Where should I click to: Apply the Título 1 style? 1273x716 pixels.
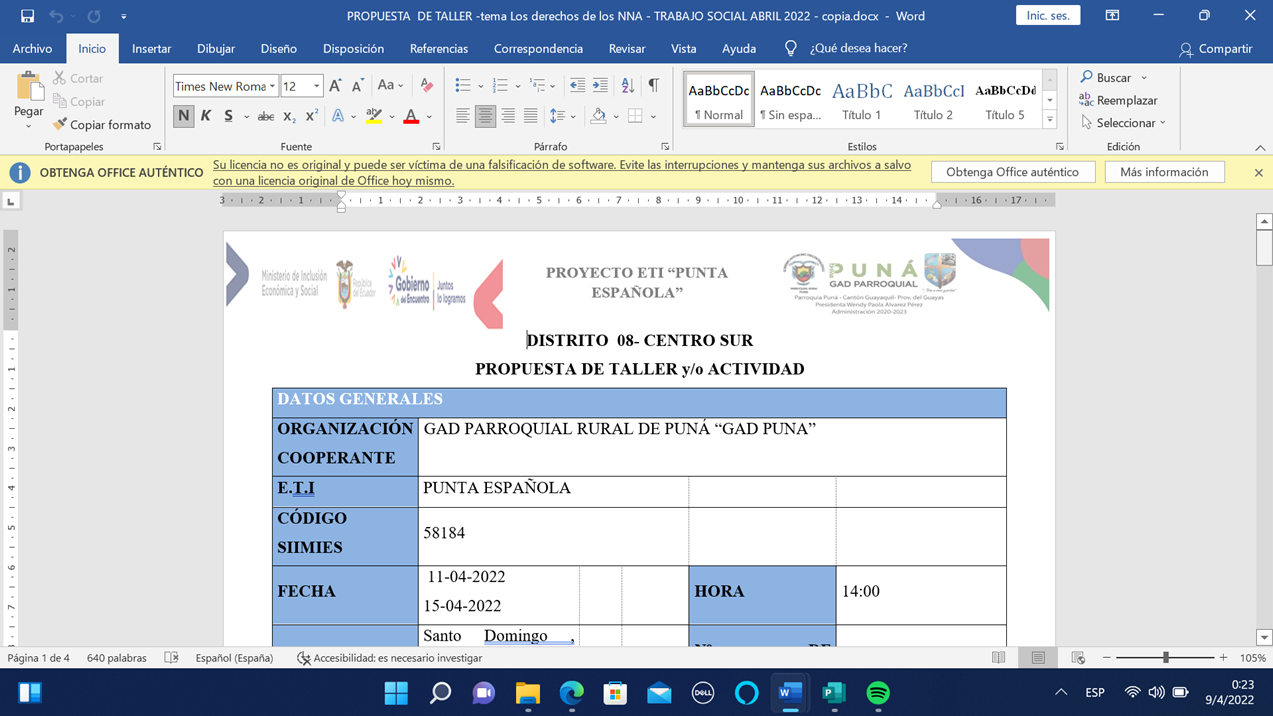click(x=861, y=101)
